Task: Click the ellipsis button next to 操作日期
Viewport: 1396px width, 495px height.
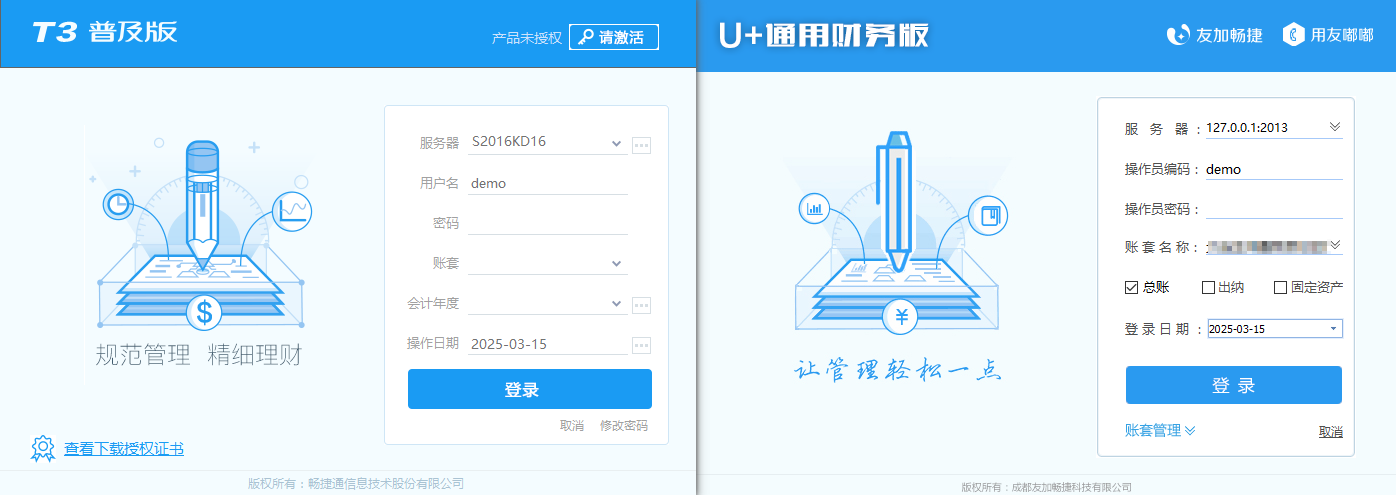Action: 641,345
